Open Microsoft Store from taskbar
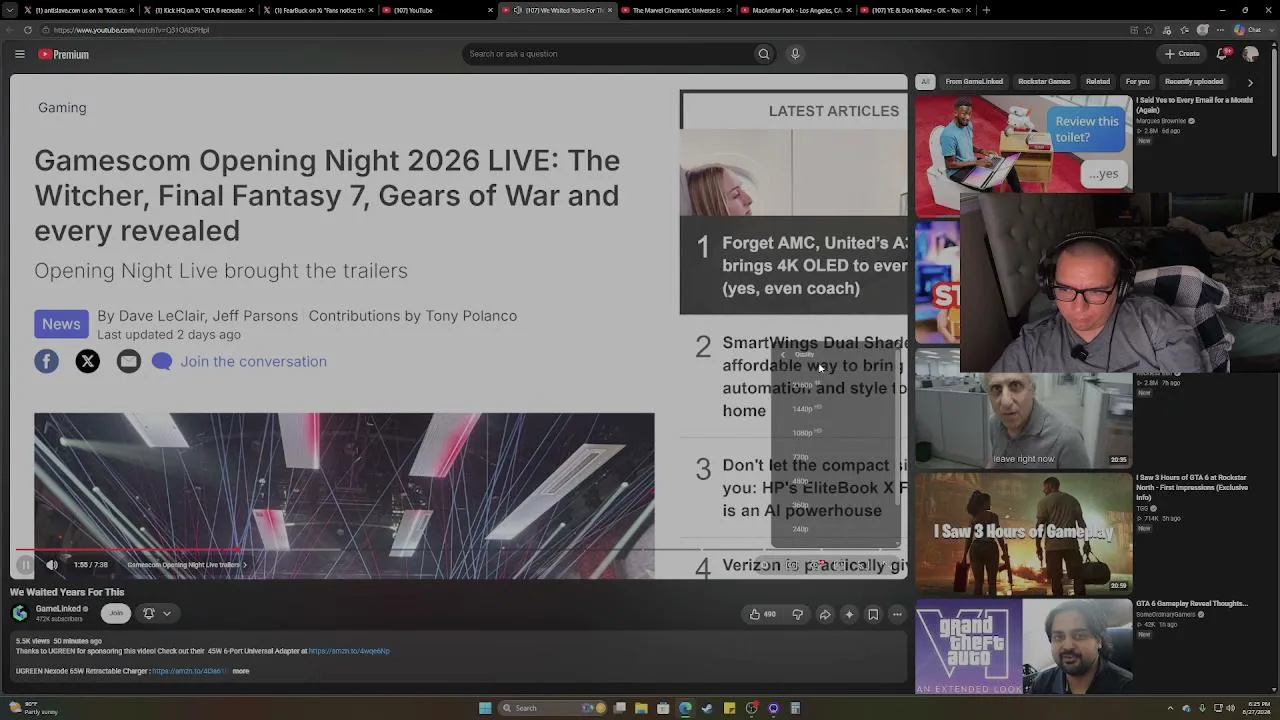Screen dimensions: 1280x720 [x=663, y=708]
